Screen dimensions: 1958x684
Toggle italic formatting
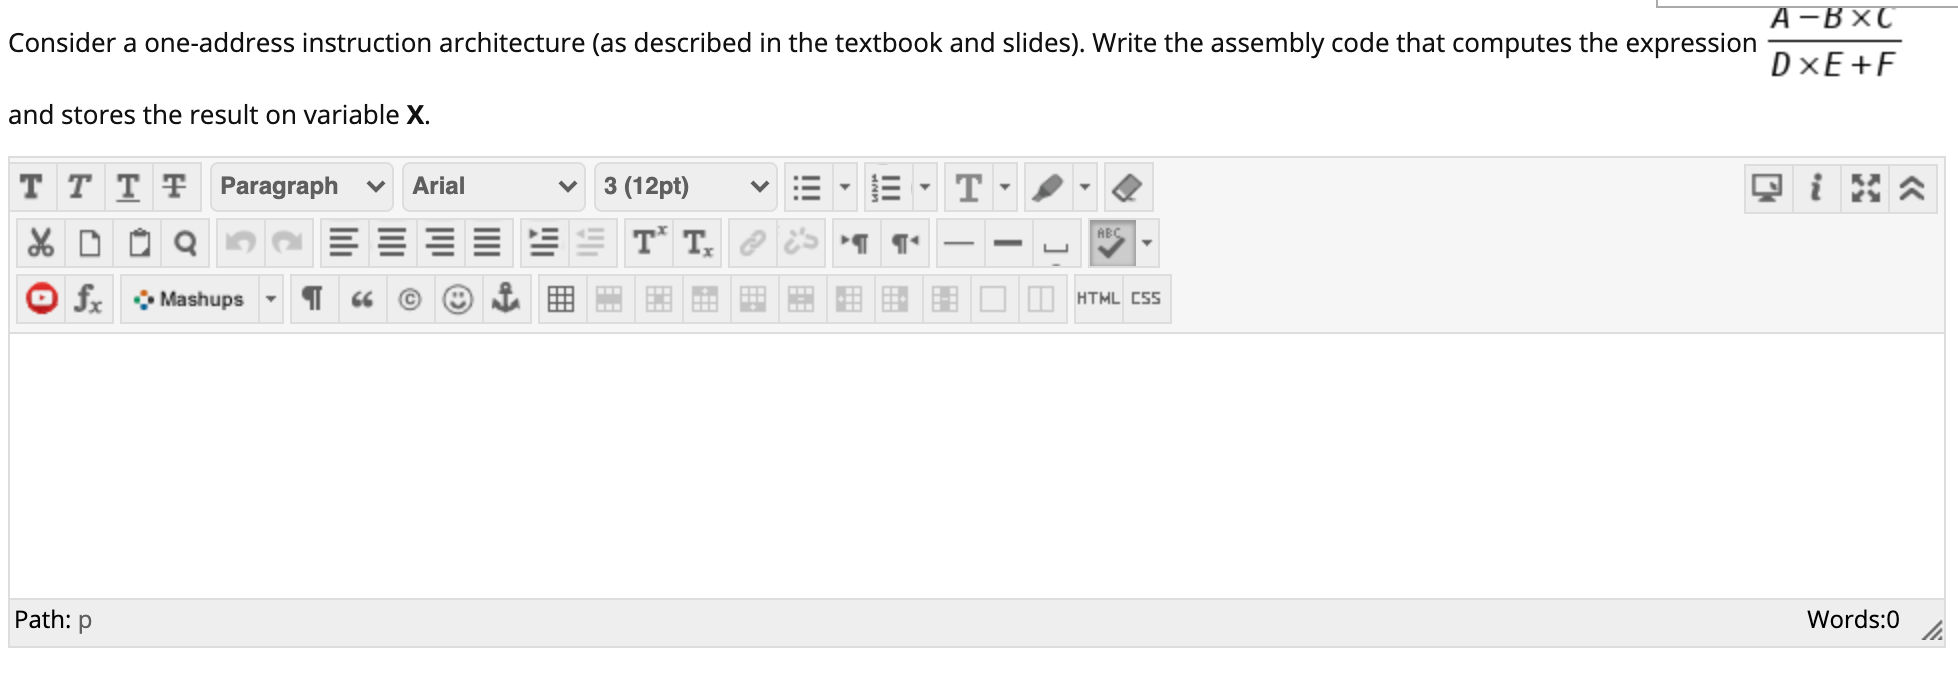coord(78,186)
